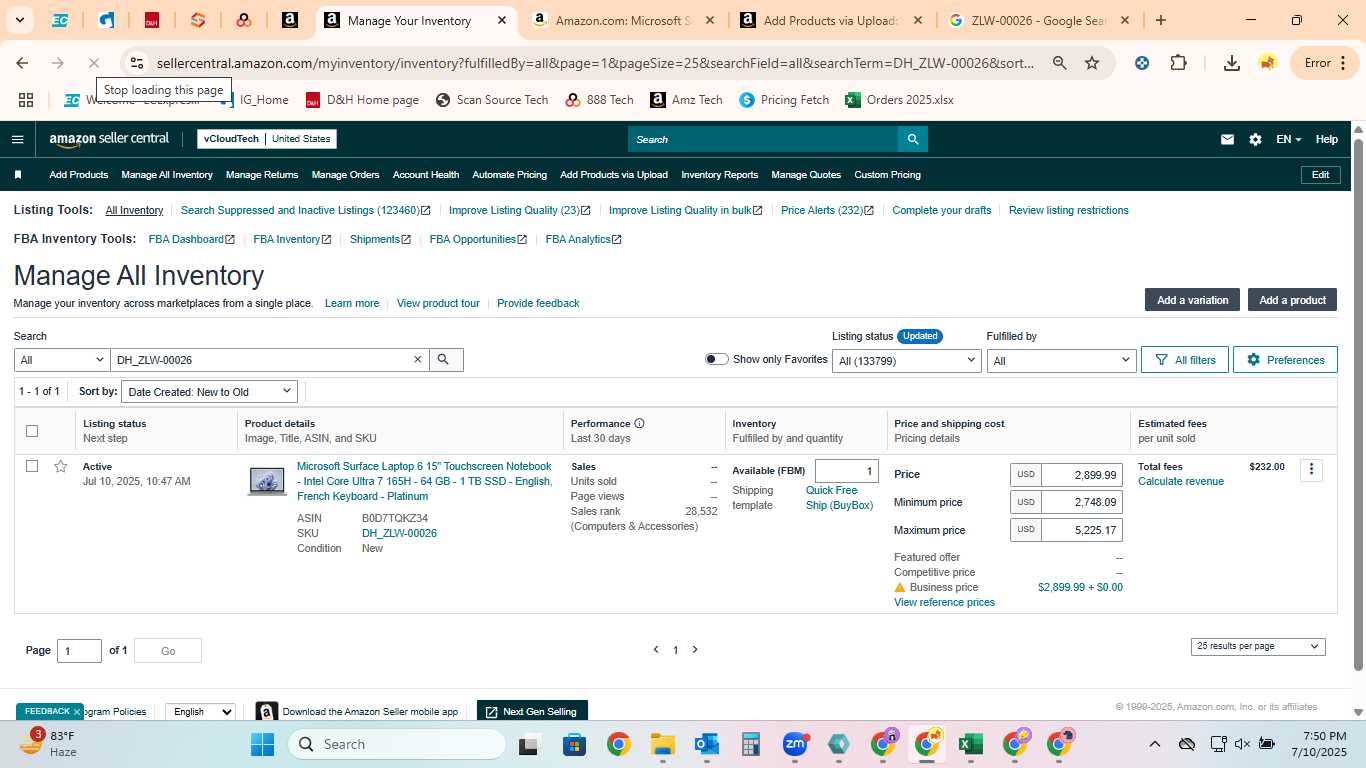Screen dimensions: 1366x768
Task: Click the teal search magnifier button
Action: [x=912, y=139]
